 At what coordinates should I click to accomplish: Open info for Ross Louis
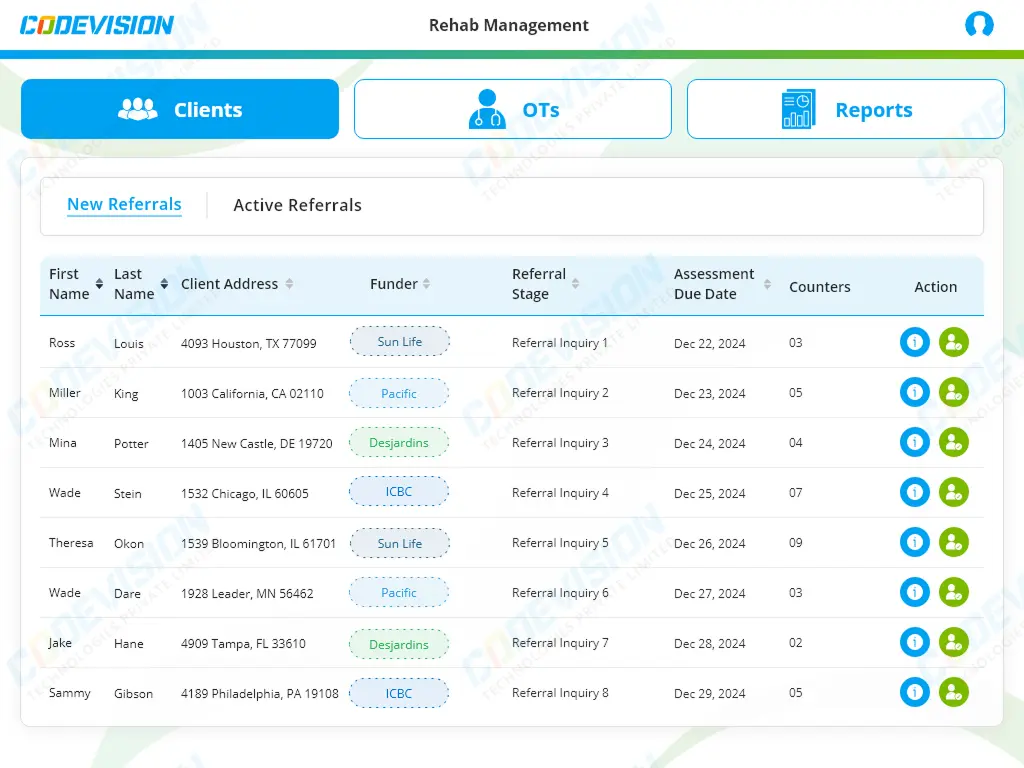point(914,342)
